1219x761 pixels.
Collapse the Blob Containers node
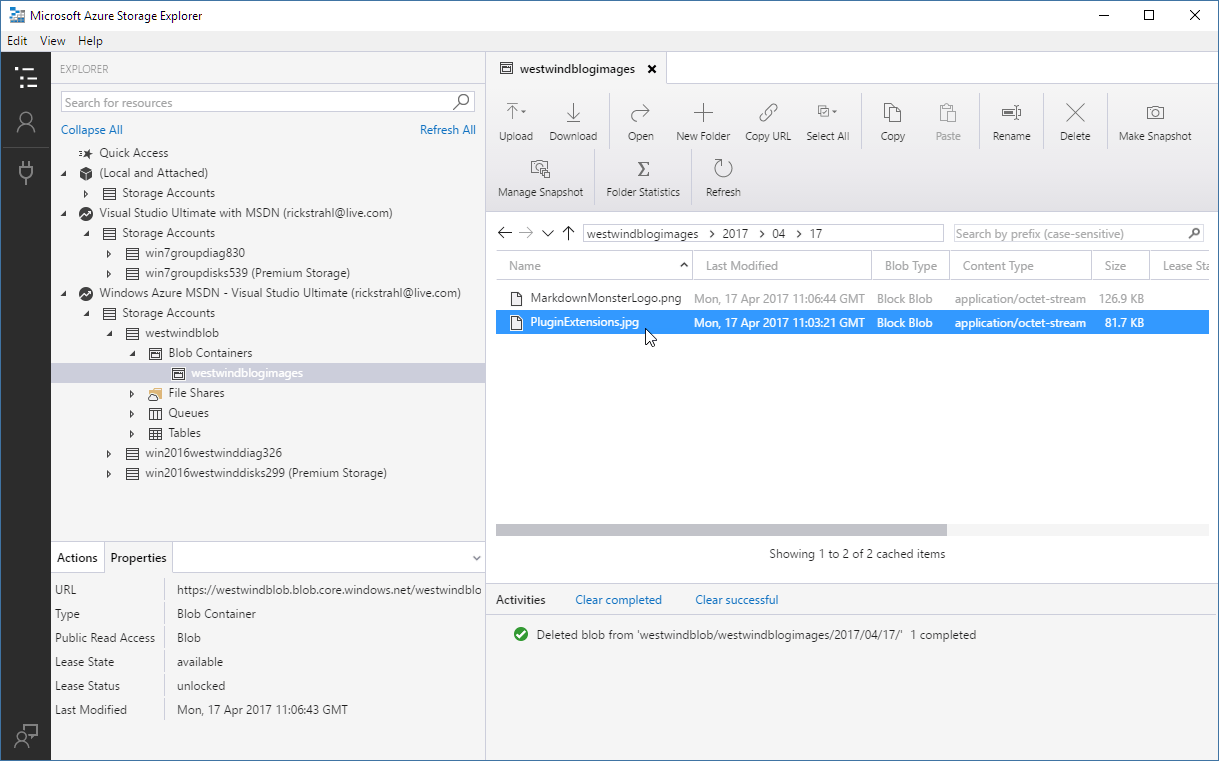tap(132, 353)
